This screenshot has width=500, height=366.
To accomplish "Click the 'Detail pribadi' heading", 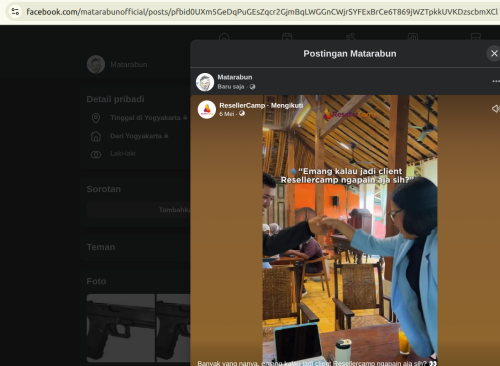I will [x=115, y=99].
